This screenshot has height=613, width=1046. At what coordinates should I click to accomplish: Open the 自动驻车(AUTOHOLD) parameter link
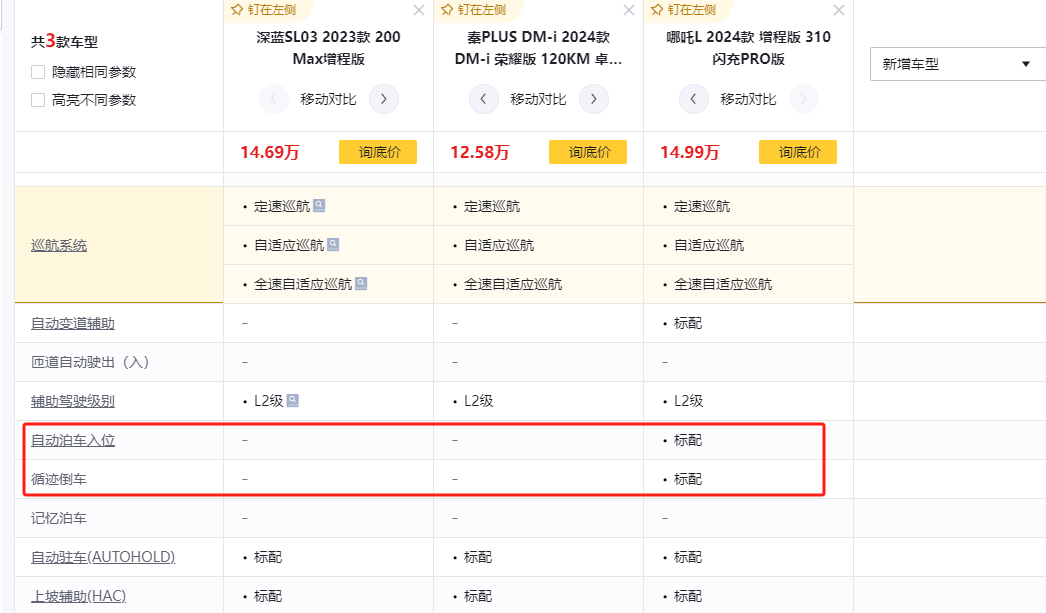click(103, 557)
